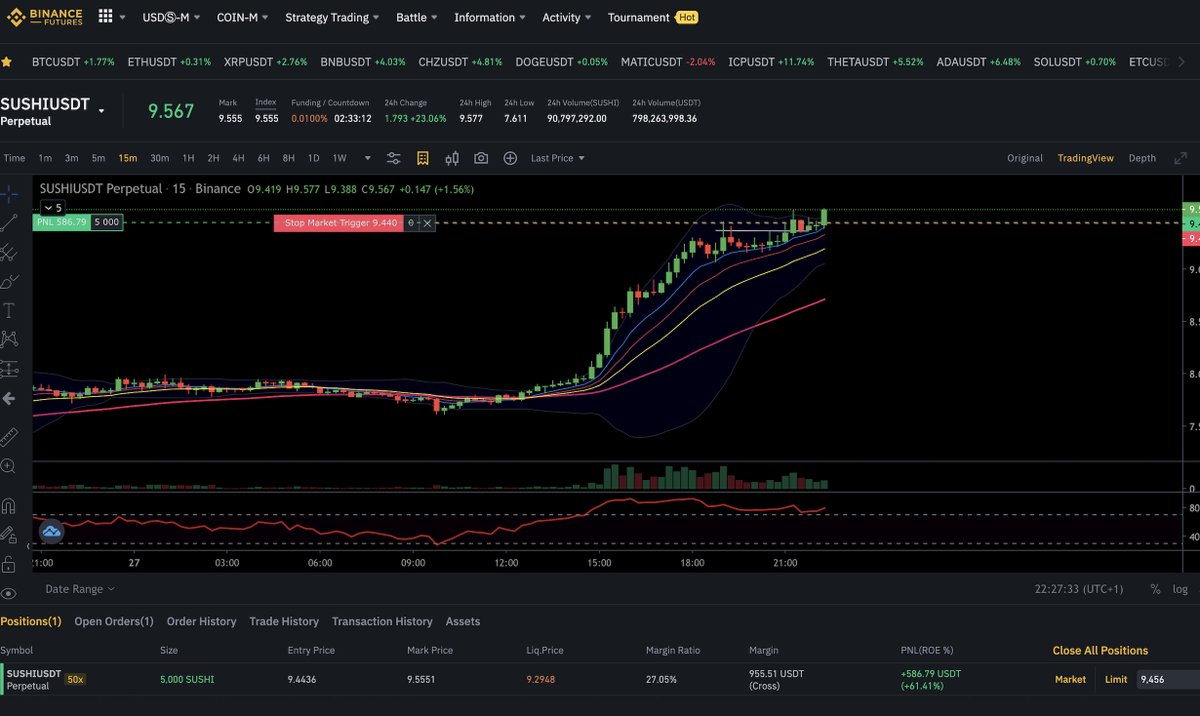Viewport: 1200px width, 716px height.
Task: Open the Information dropdown menu
Action: pos(490,17)
